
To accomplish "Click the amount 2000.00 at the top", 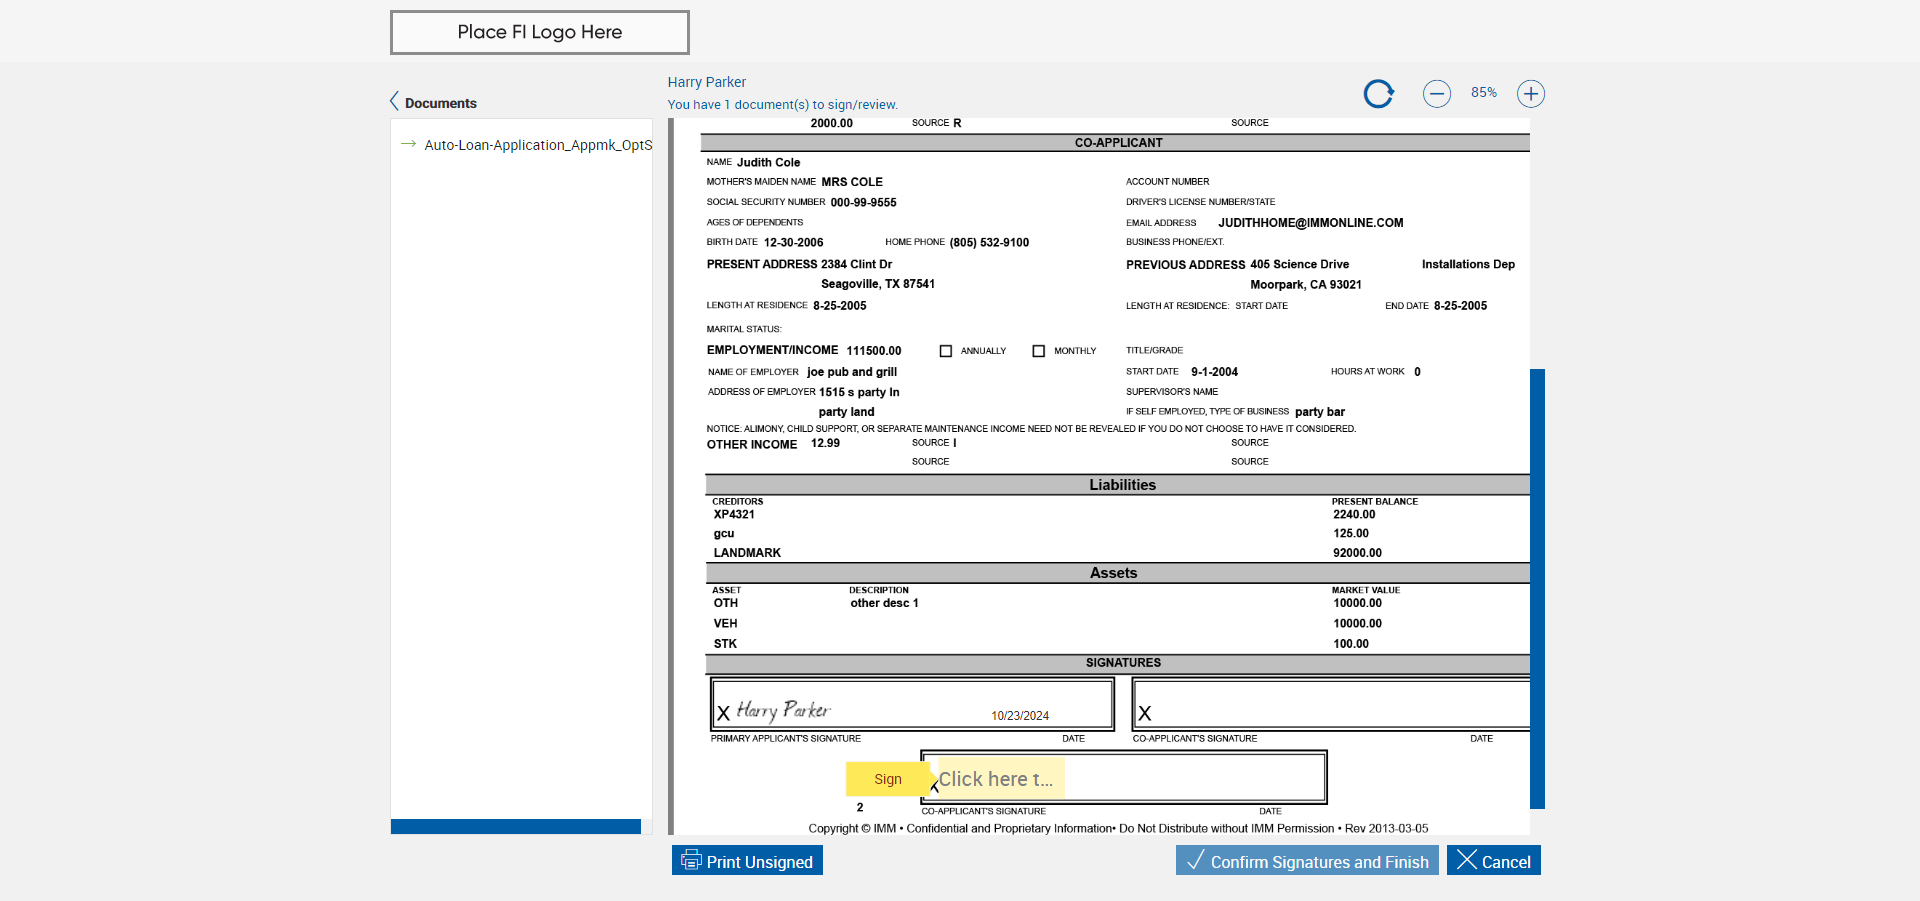I will [x=831, y=123].
